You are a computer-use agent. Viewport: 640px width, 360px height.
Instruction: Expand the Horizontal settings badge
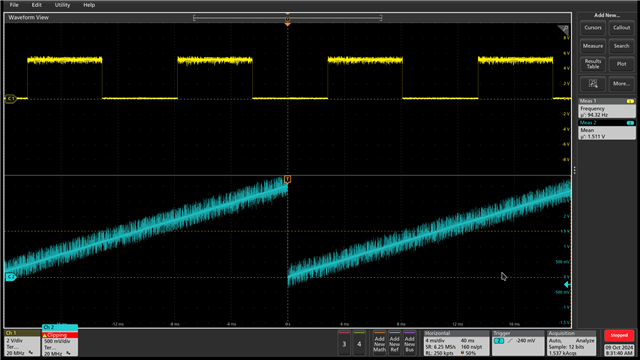click(456, 343)
